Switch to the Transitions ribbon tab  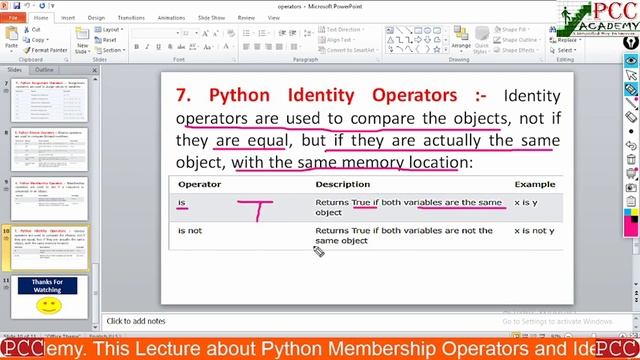point(131,18)
